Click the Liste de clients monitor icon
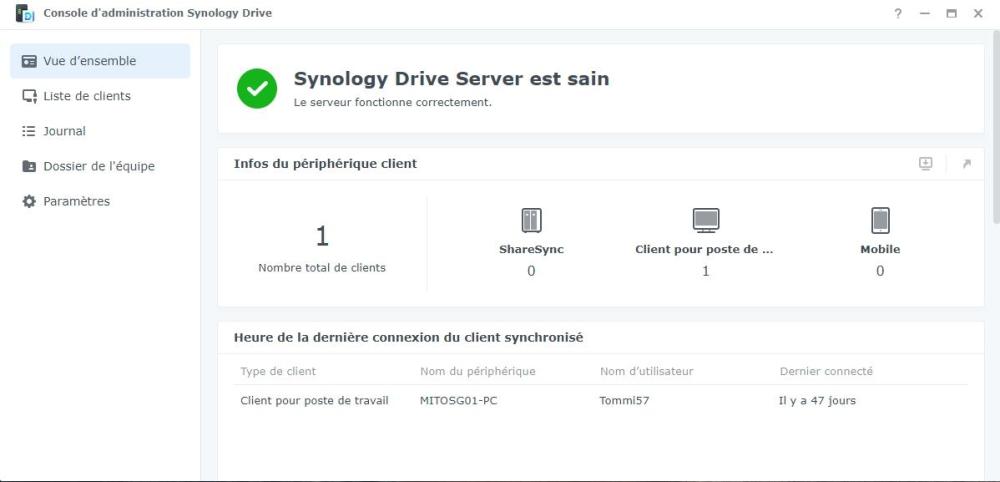Image resolution: width=1000 pixels, height=482 pixels. point(29,96)
